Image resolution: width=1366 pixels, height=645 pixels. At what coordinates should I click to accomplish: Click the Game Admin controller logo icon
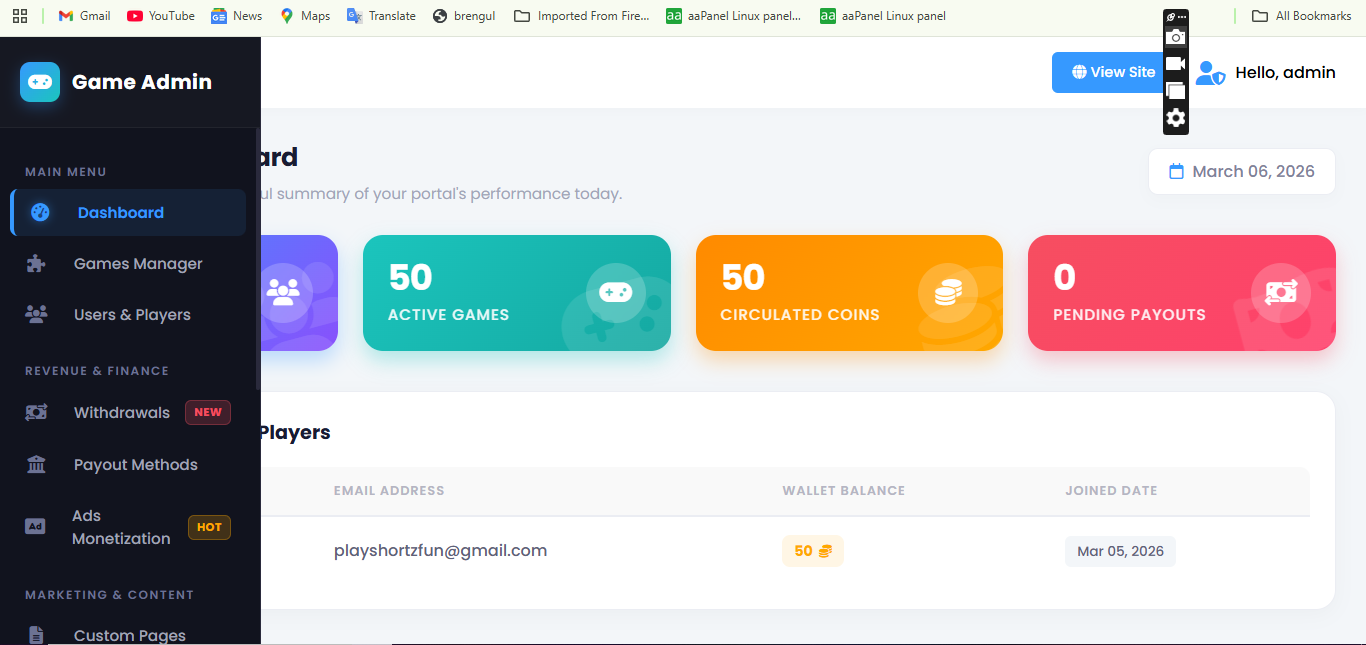[x=40, y=82]
